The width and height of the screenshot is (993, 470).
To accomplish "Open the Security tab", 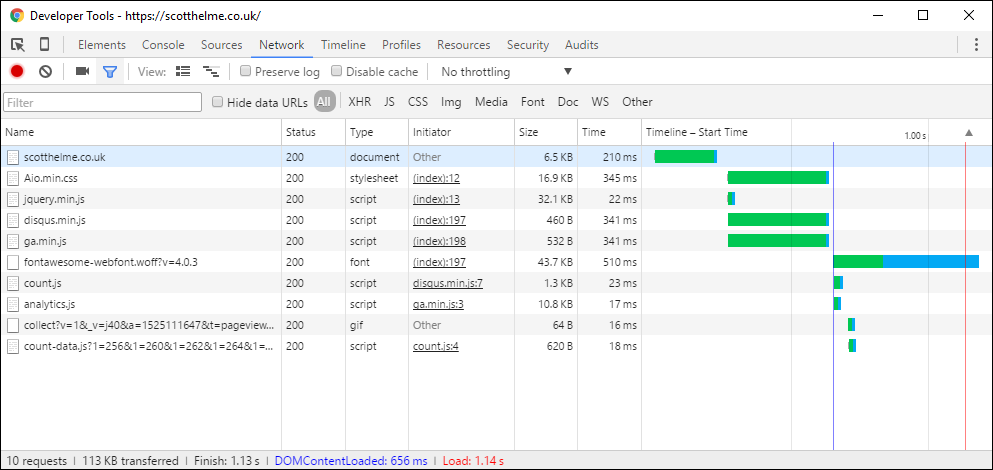I will pos(527,45).
